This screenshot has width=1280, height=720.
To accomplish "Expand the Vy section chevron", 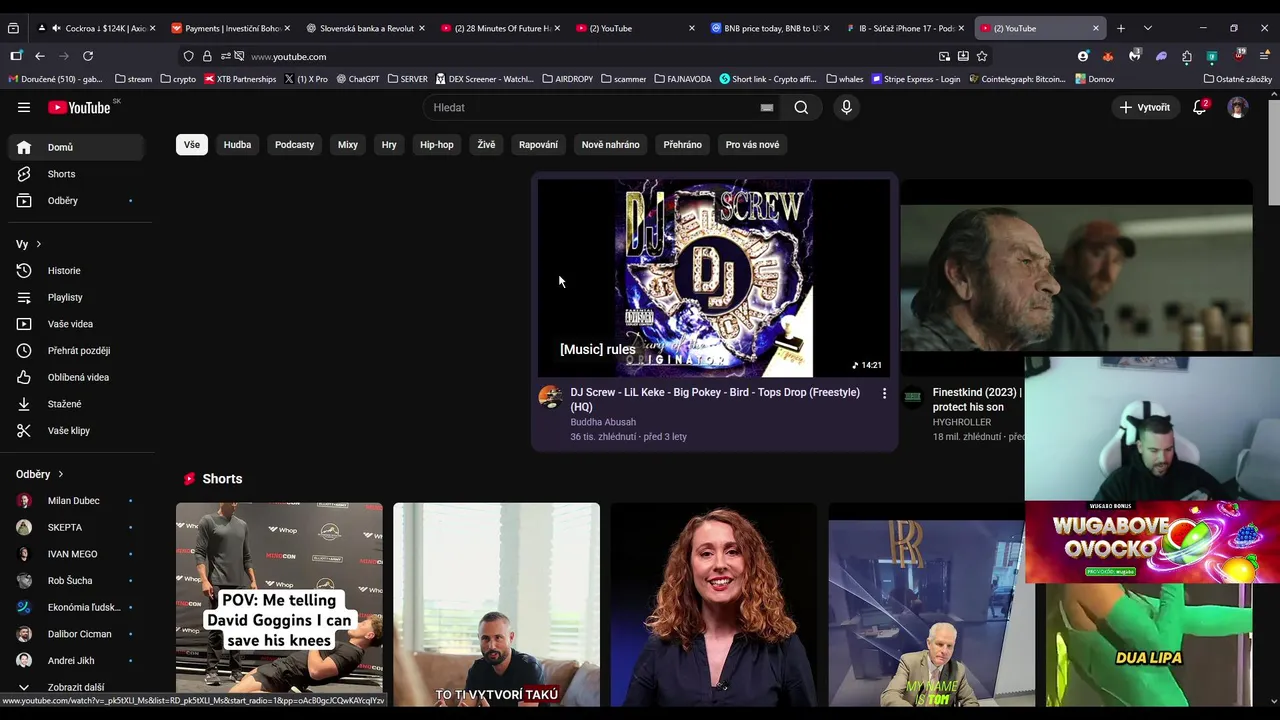I will tap(39, 244).
